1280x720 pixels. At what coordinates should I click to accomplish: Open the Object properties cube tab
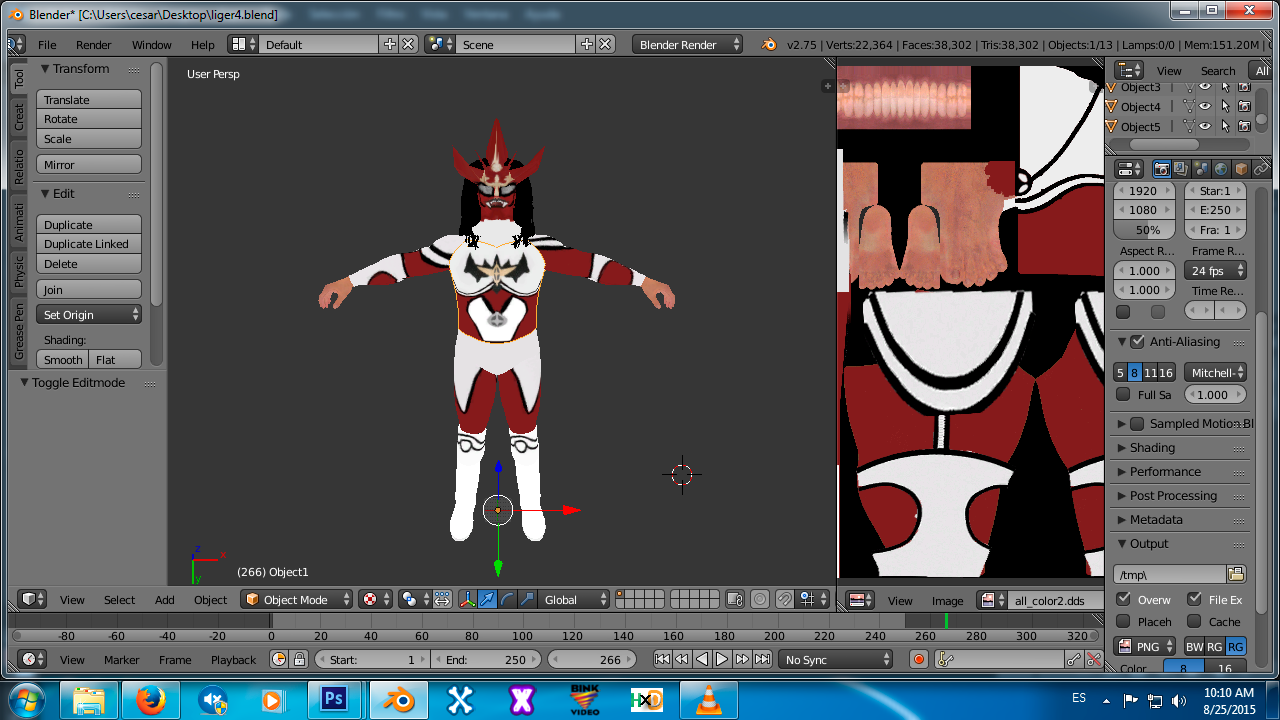tap(1241, 169)
